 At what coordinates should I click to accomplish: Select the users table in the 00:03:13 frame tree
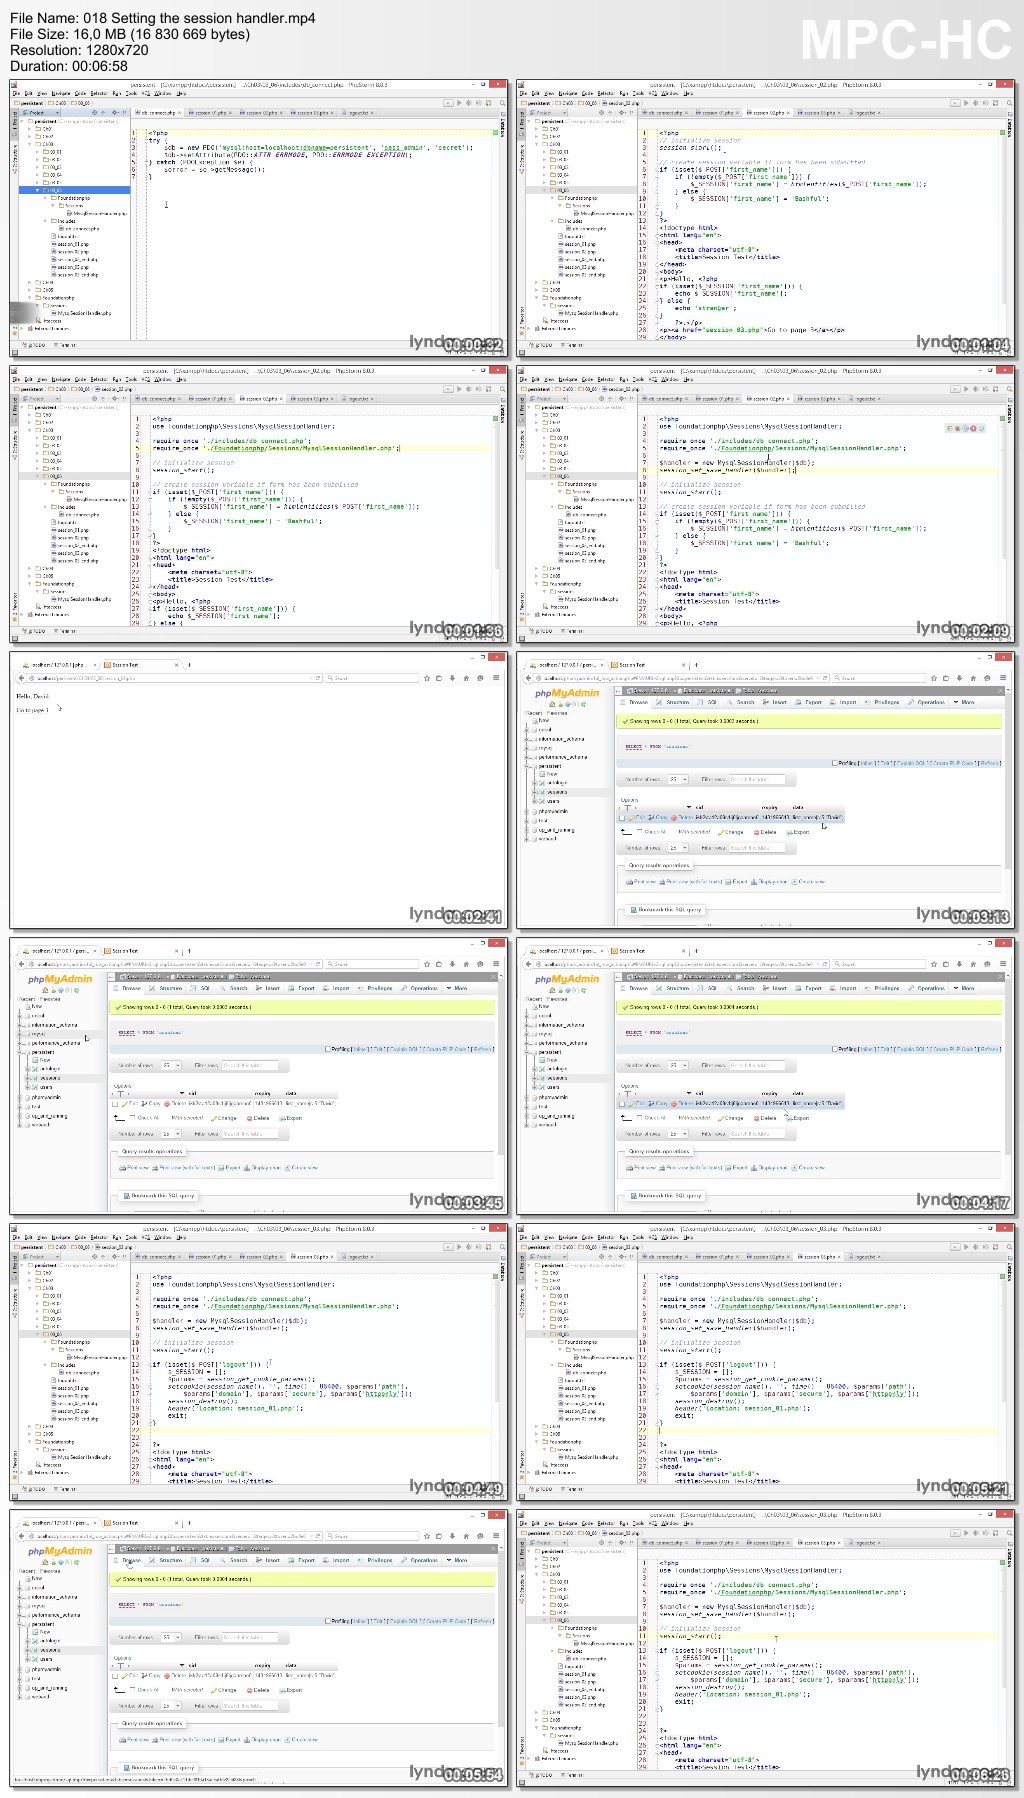[553, 801]
